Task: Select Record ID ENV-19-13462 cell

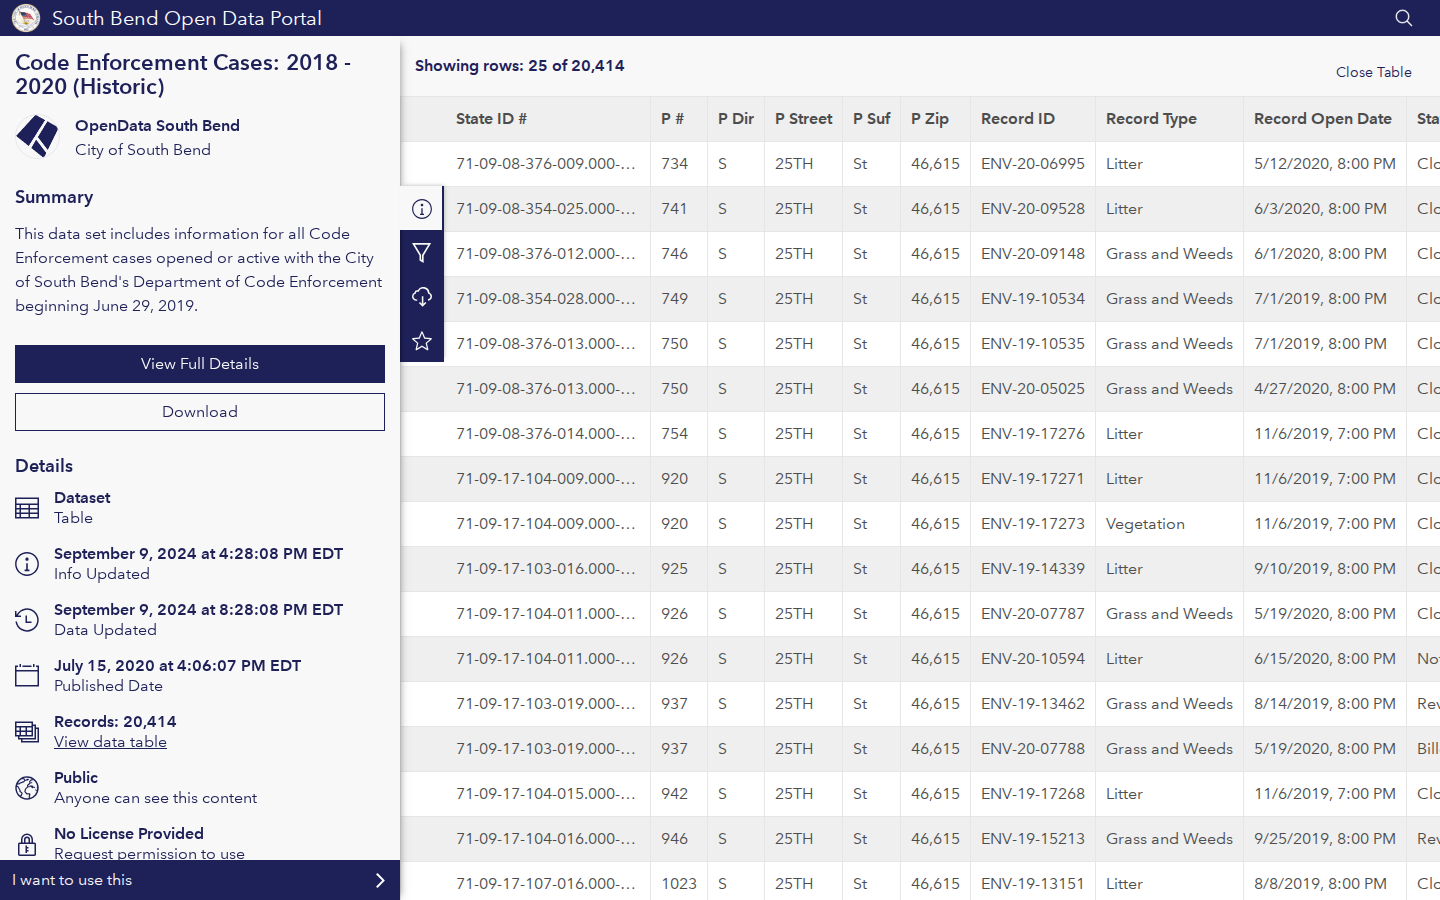Action: (x=1033, y=704)
